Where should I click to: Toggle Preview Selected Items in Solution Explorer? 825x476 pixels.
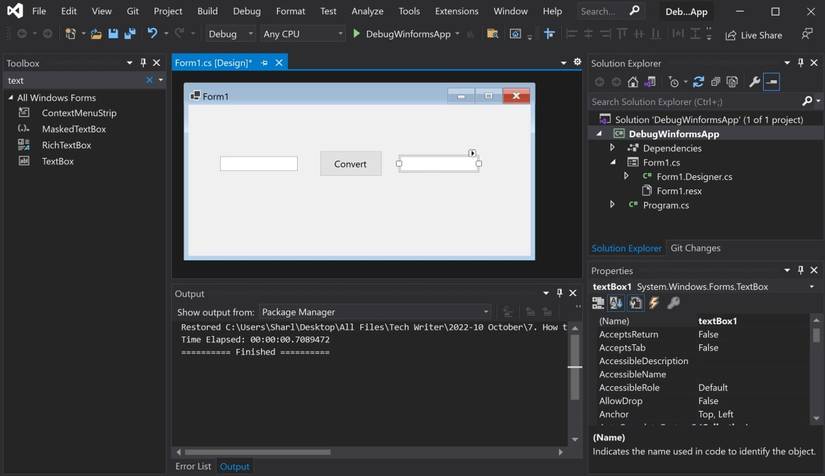coord(772,82)
